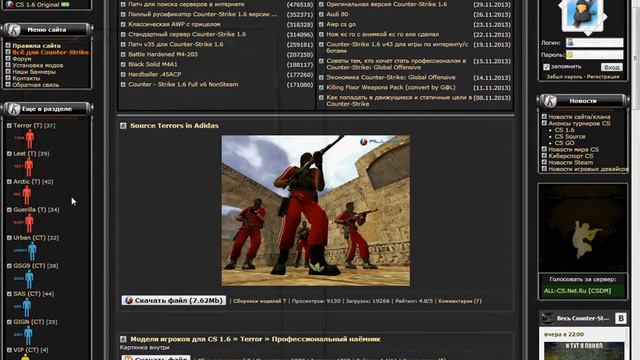This screenshot has width=640, height=360.
Task: Open Комментарии (7) link
Action: click(x=460, y=301)
